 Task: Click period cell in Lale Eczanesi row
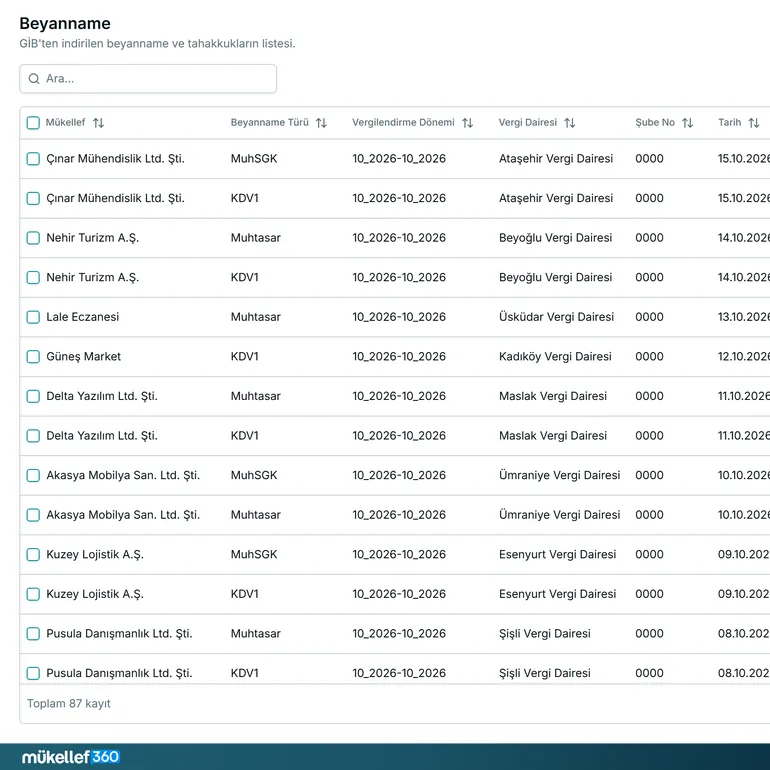pyautogui.click(x=399, y=317)
